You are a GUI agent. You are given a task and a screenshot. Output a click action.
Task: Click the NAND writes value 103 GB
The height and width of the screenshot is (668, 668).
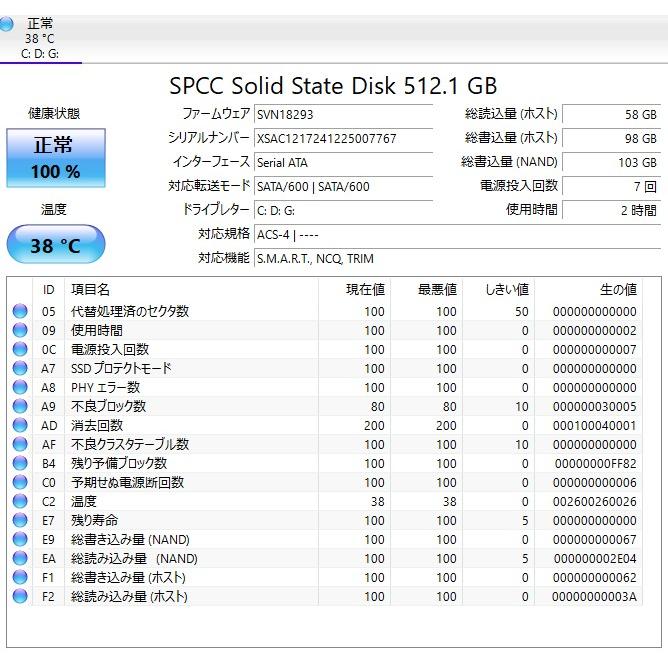(612, 162)
